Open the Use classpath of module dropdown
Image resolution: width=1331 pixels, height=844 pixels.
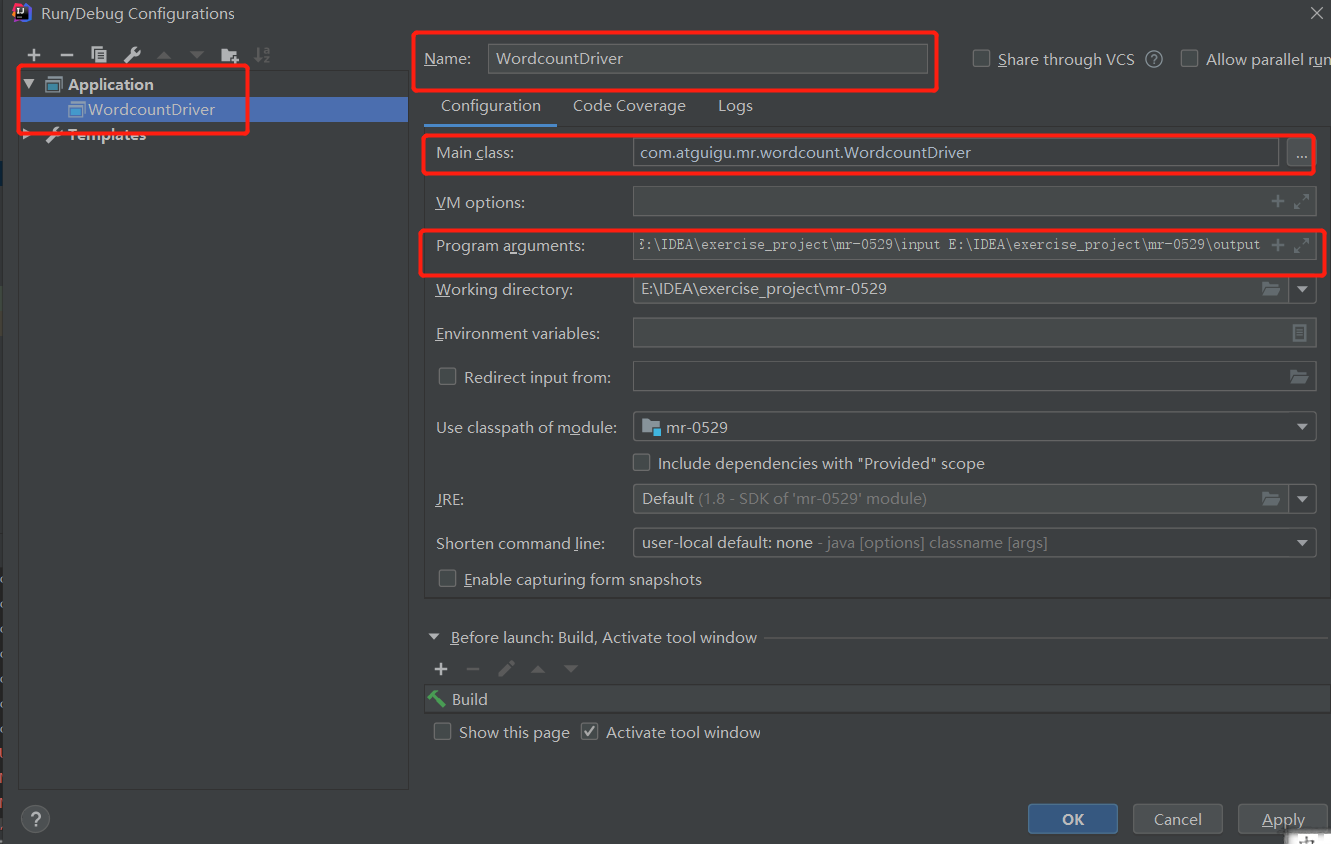pos(1301,426)
